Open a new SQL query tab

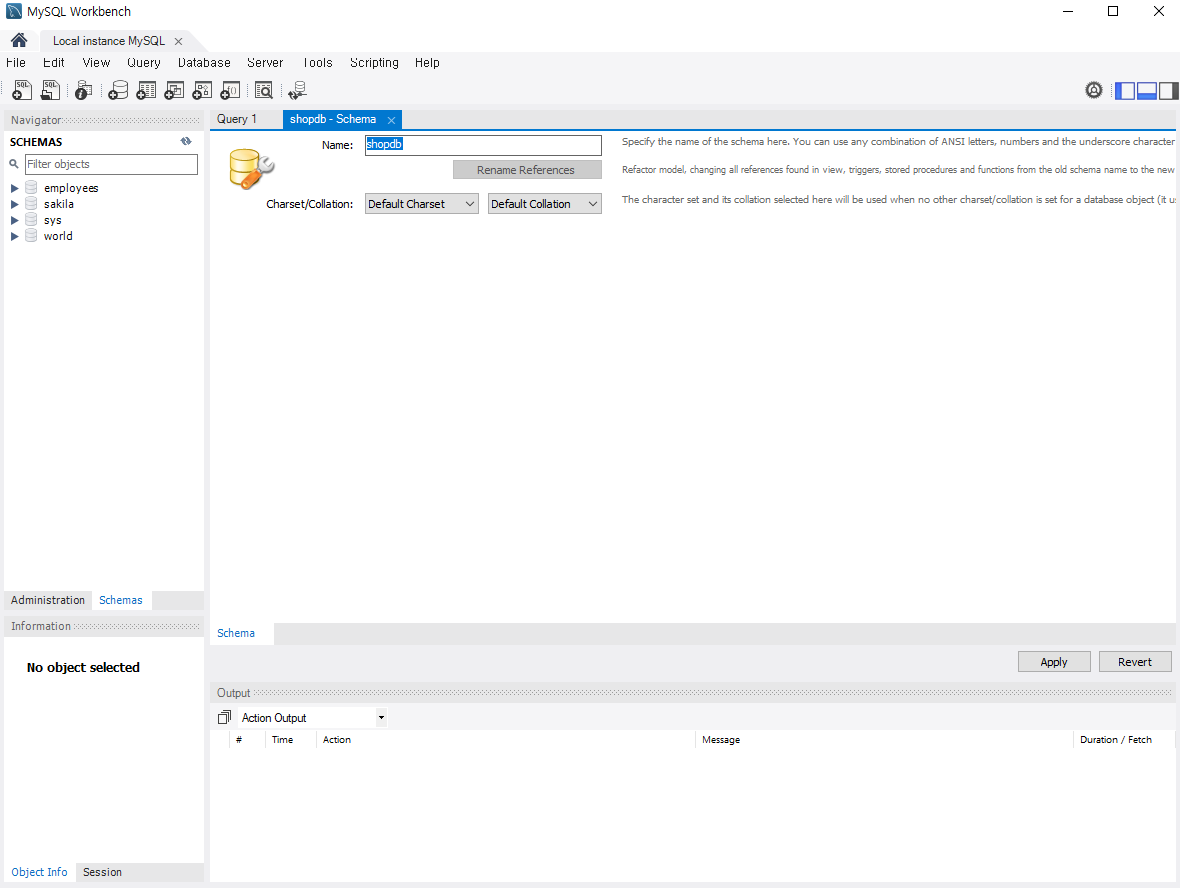[x=22, y=90]
